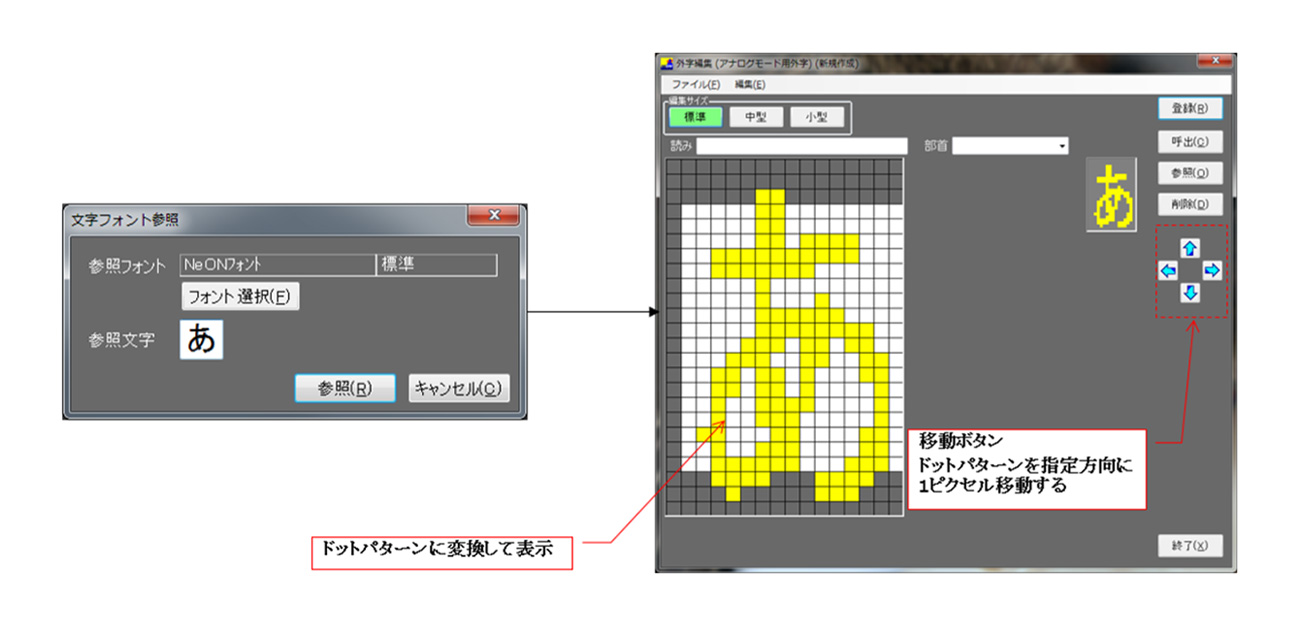This screenshot has height=626, width=1300.
Task: Click the move down arrow button
Action: [1190, 293]
